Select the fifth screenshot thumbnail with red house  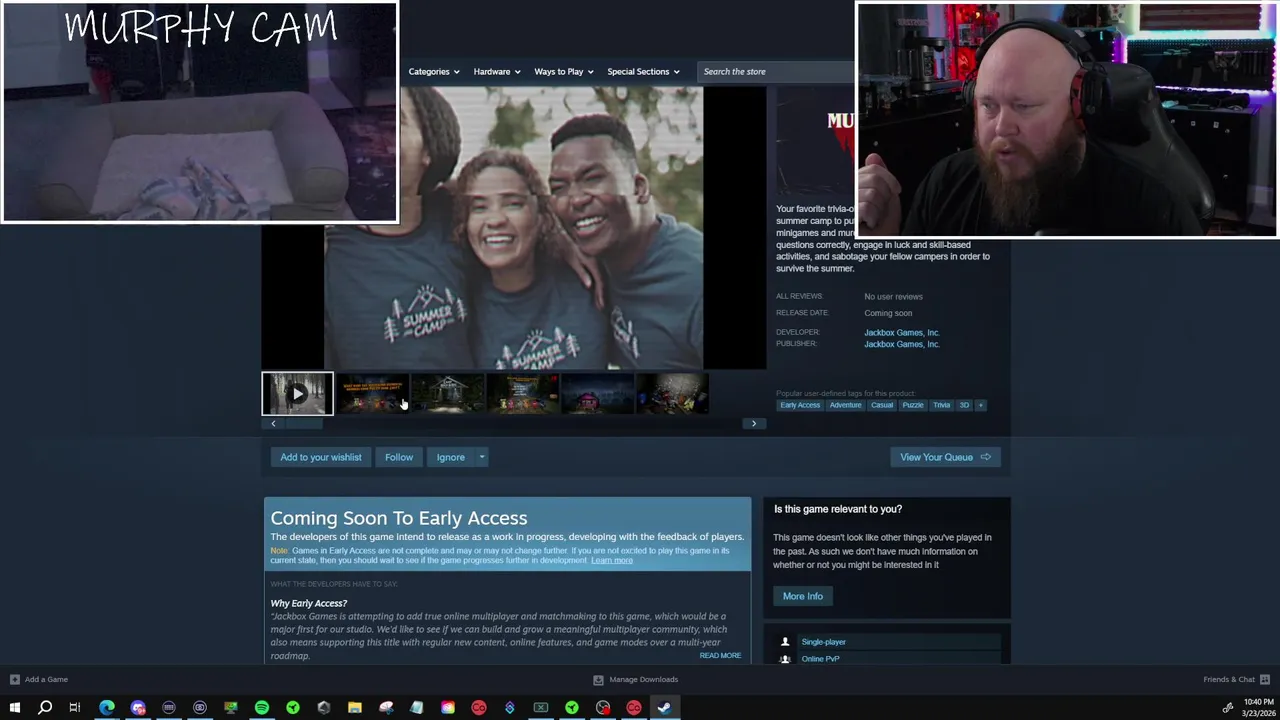coord(597,393)
